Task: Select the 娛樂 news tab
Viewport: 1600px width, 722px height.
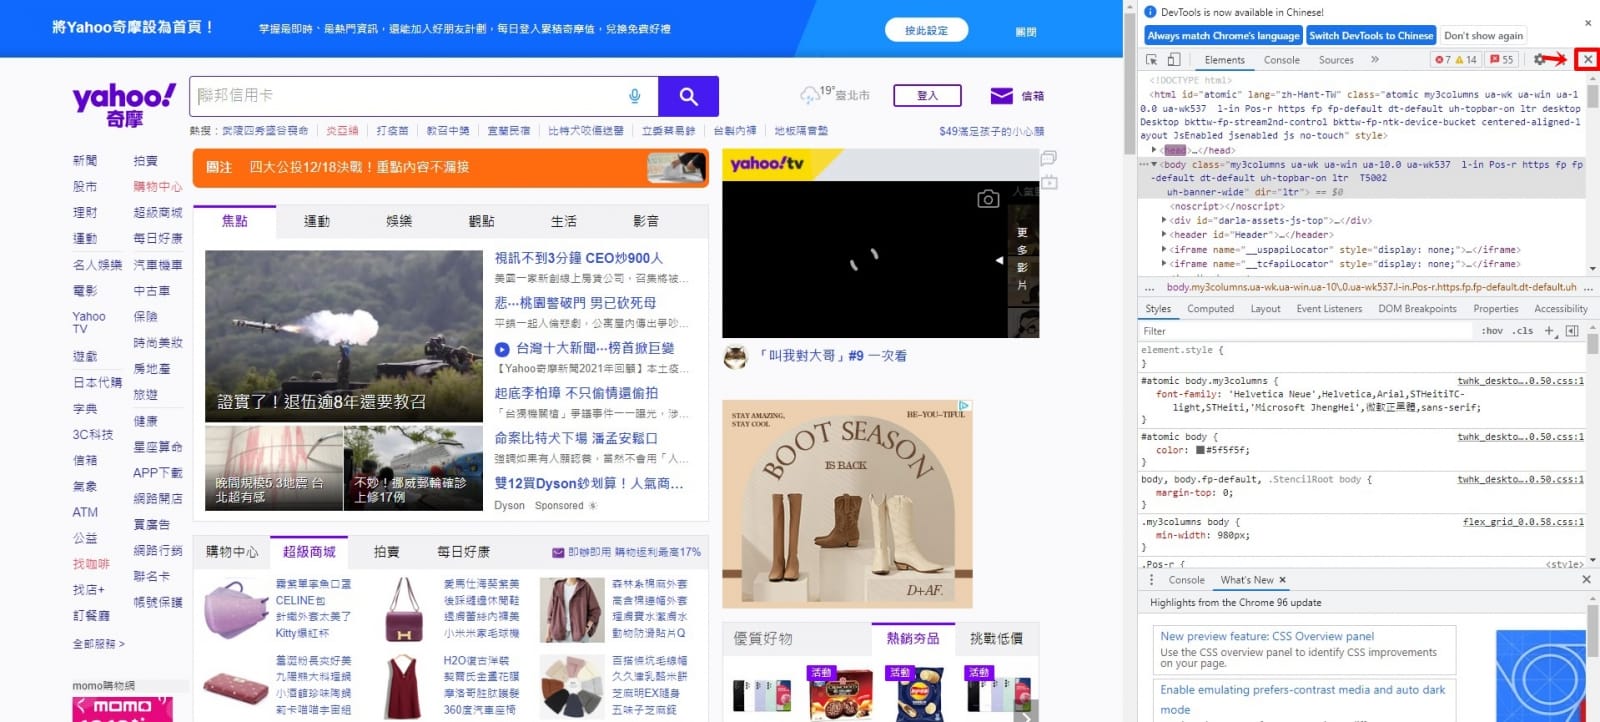Action: (x=399, y=221)
